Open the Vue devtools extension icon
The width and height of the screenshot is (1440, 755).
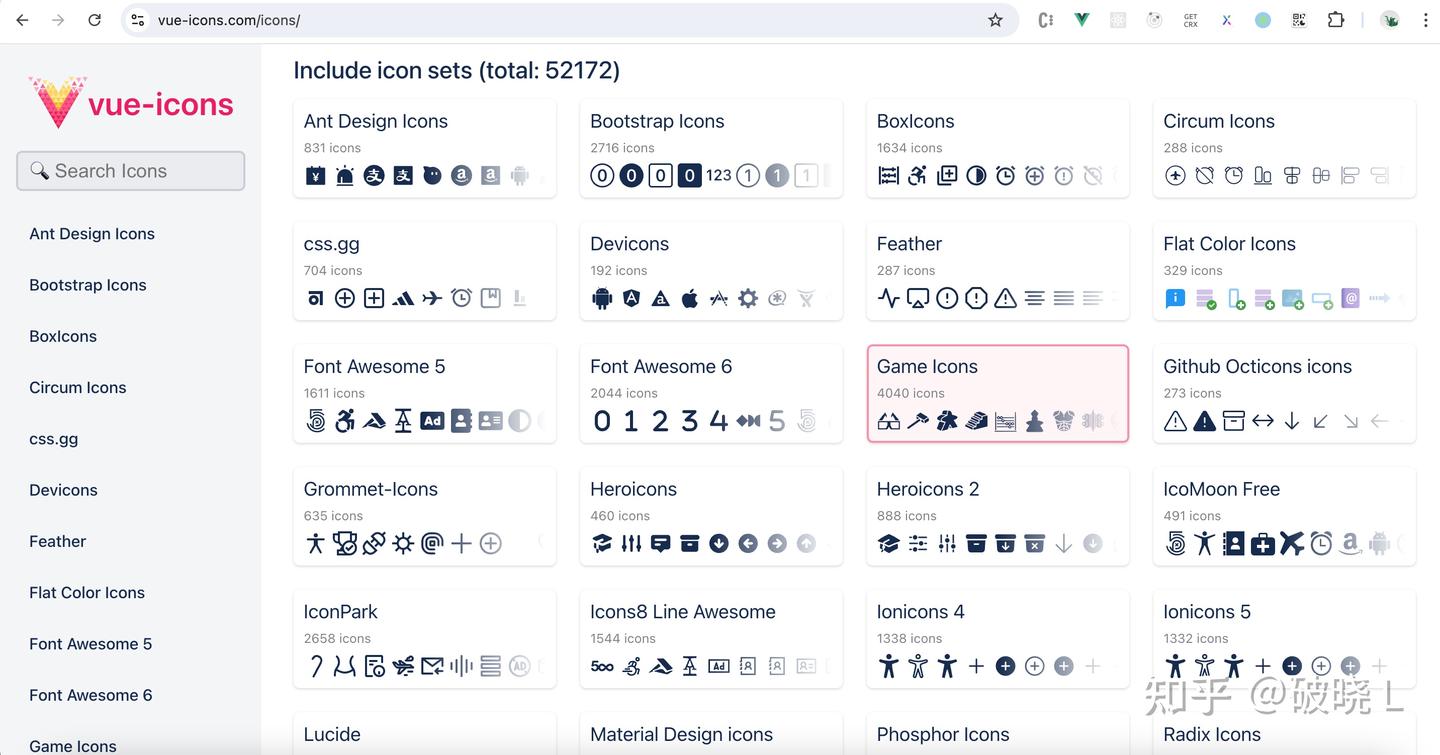[x=1081, y=20]
